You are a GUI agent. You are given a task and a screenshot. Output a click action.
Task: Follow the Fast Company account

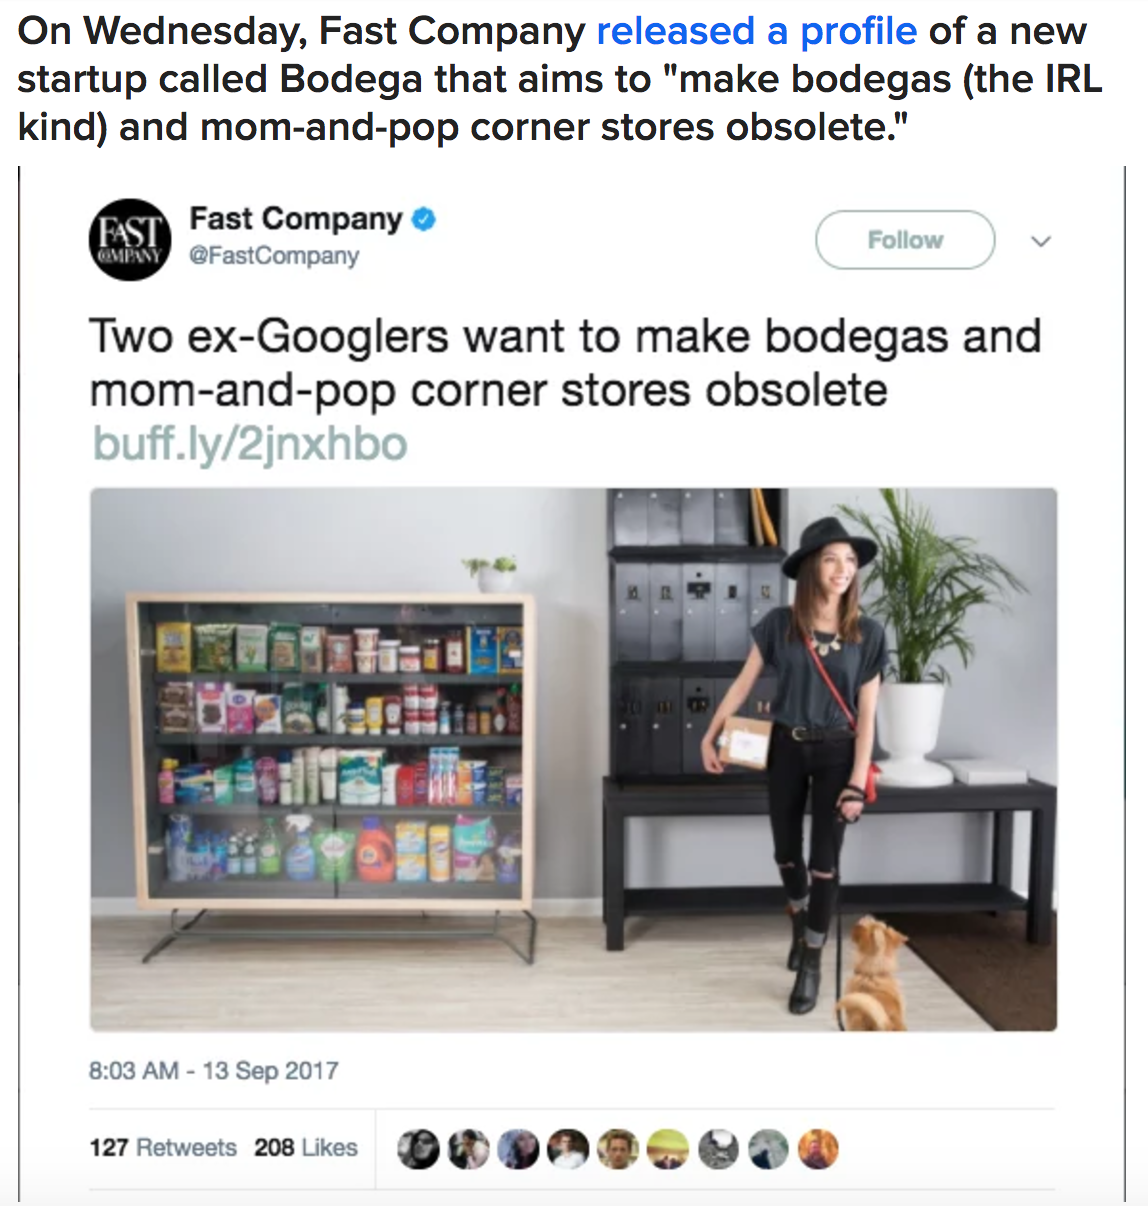[905, 240]
